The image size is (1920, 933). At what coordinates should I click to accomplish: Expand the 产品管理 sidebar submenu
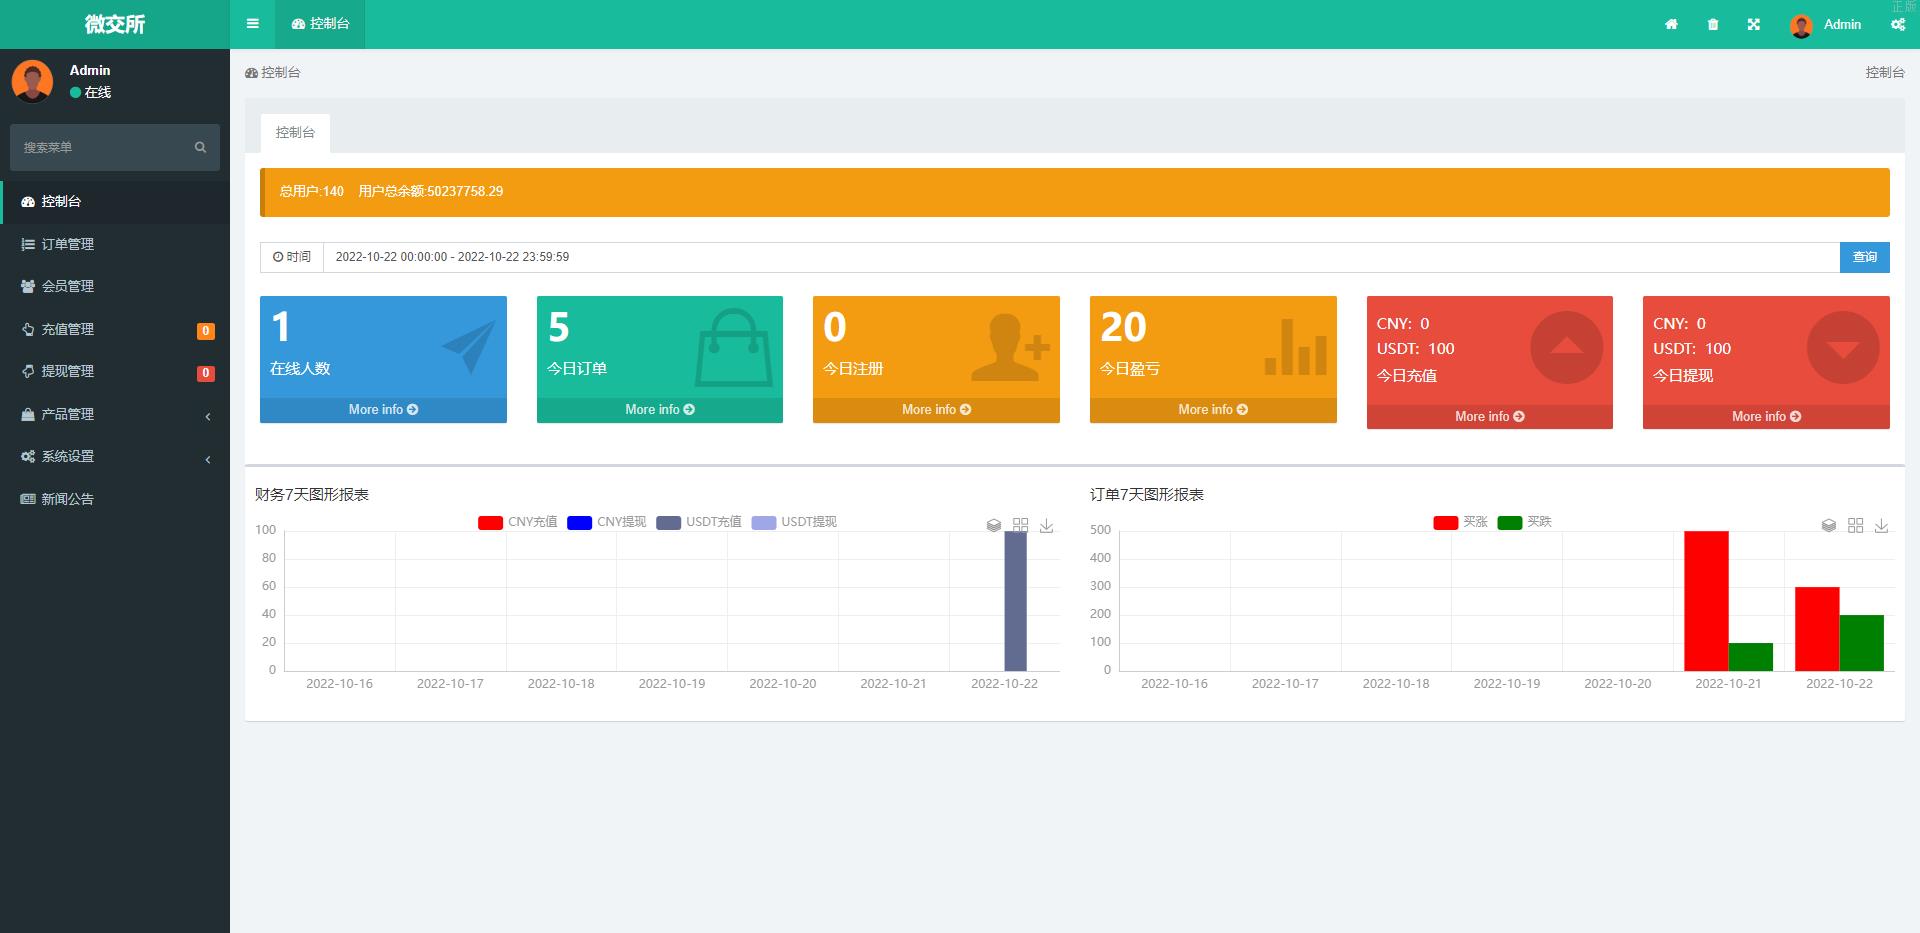tap(114, 414)
